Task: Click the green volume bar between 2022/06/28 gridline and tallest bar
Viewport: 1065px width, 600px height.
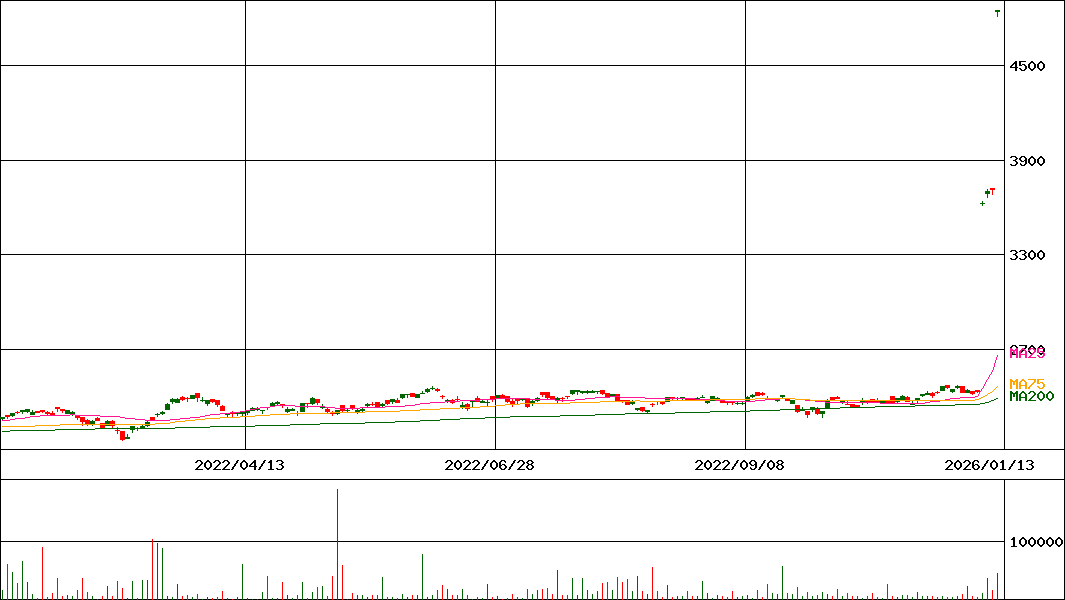Action: pyautogui.click(x=422, y=576)
